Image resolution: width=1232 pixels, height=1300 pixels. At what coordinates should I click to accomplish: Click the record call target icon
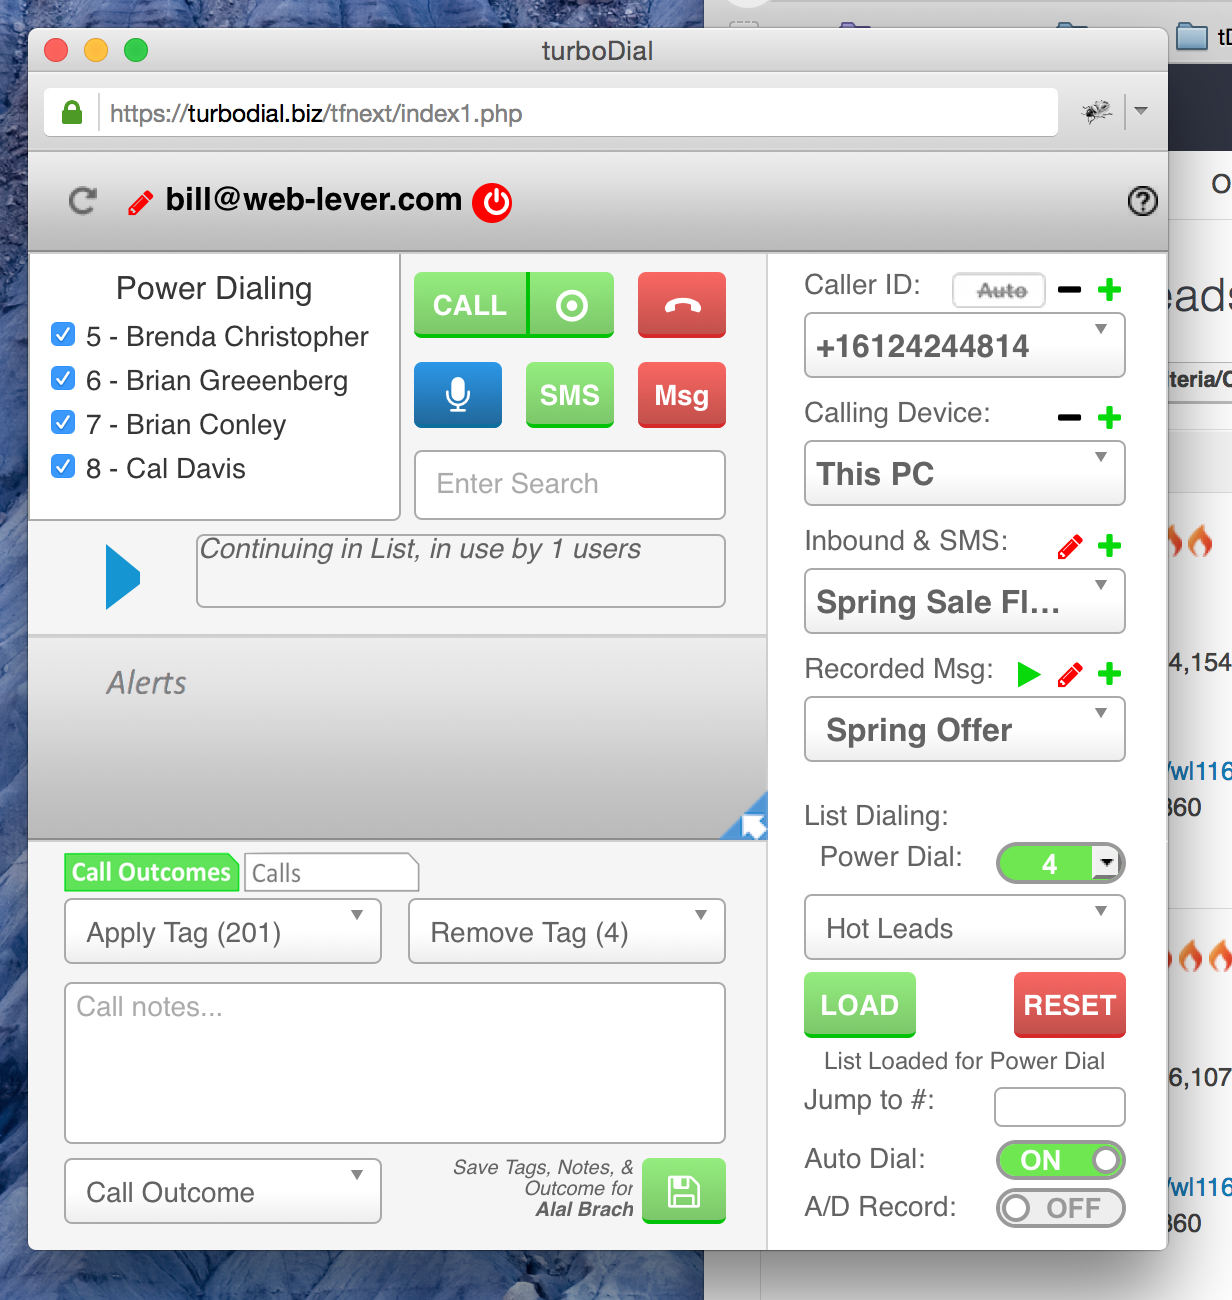(571, 305)
